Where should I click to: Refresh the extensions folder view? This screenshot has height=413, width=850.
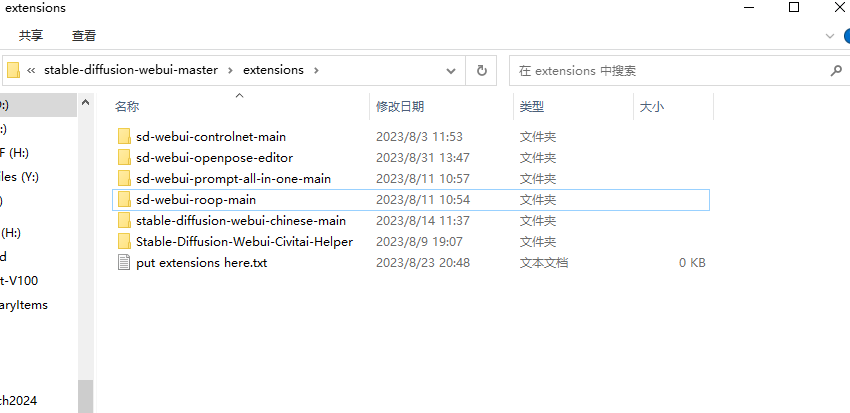tap(481, 70)
